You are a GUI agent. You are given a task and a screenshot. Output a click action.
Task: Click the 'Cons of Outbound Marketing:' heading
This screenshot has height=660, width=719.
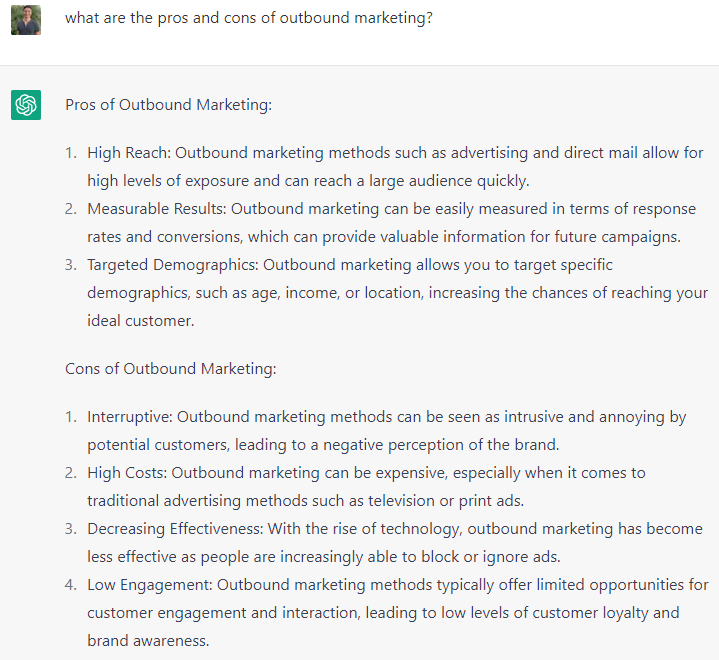[171, 368]
